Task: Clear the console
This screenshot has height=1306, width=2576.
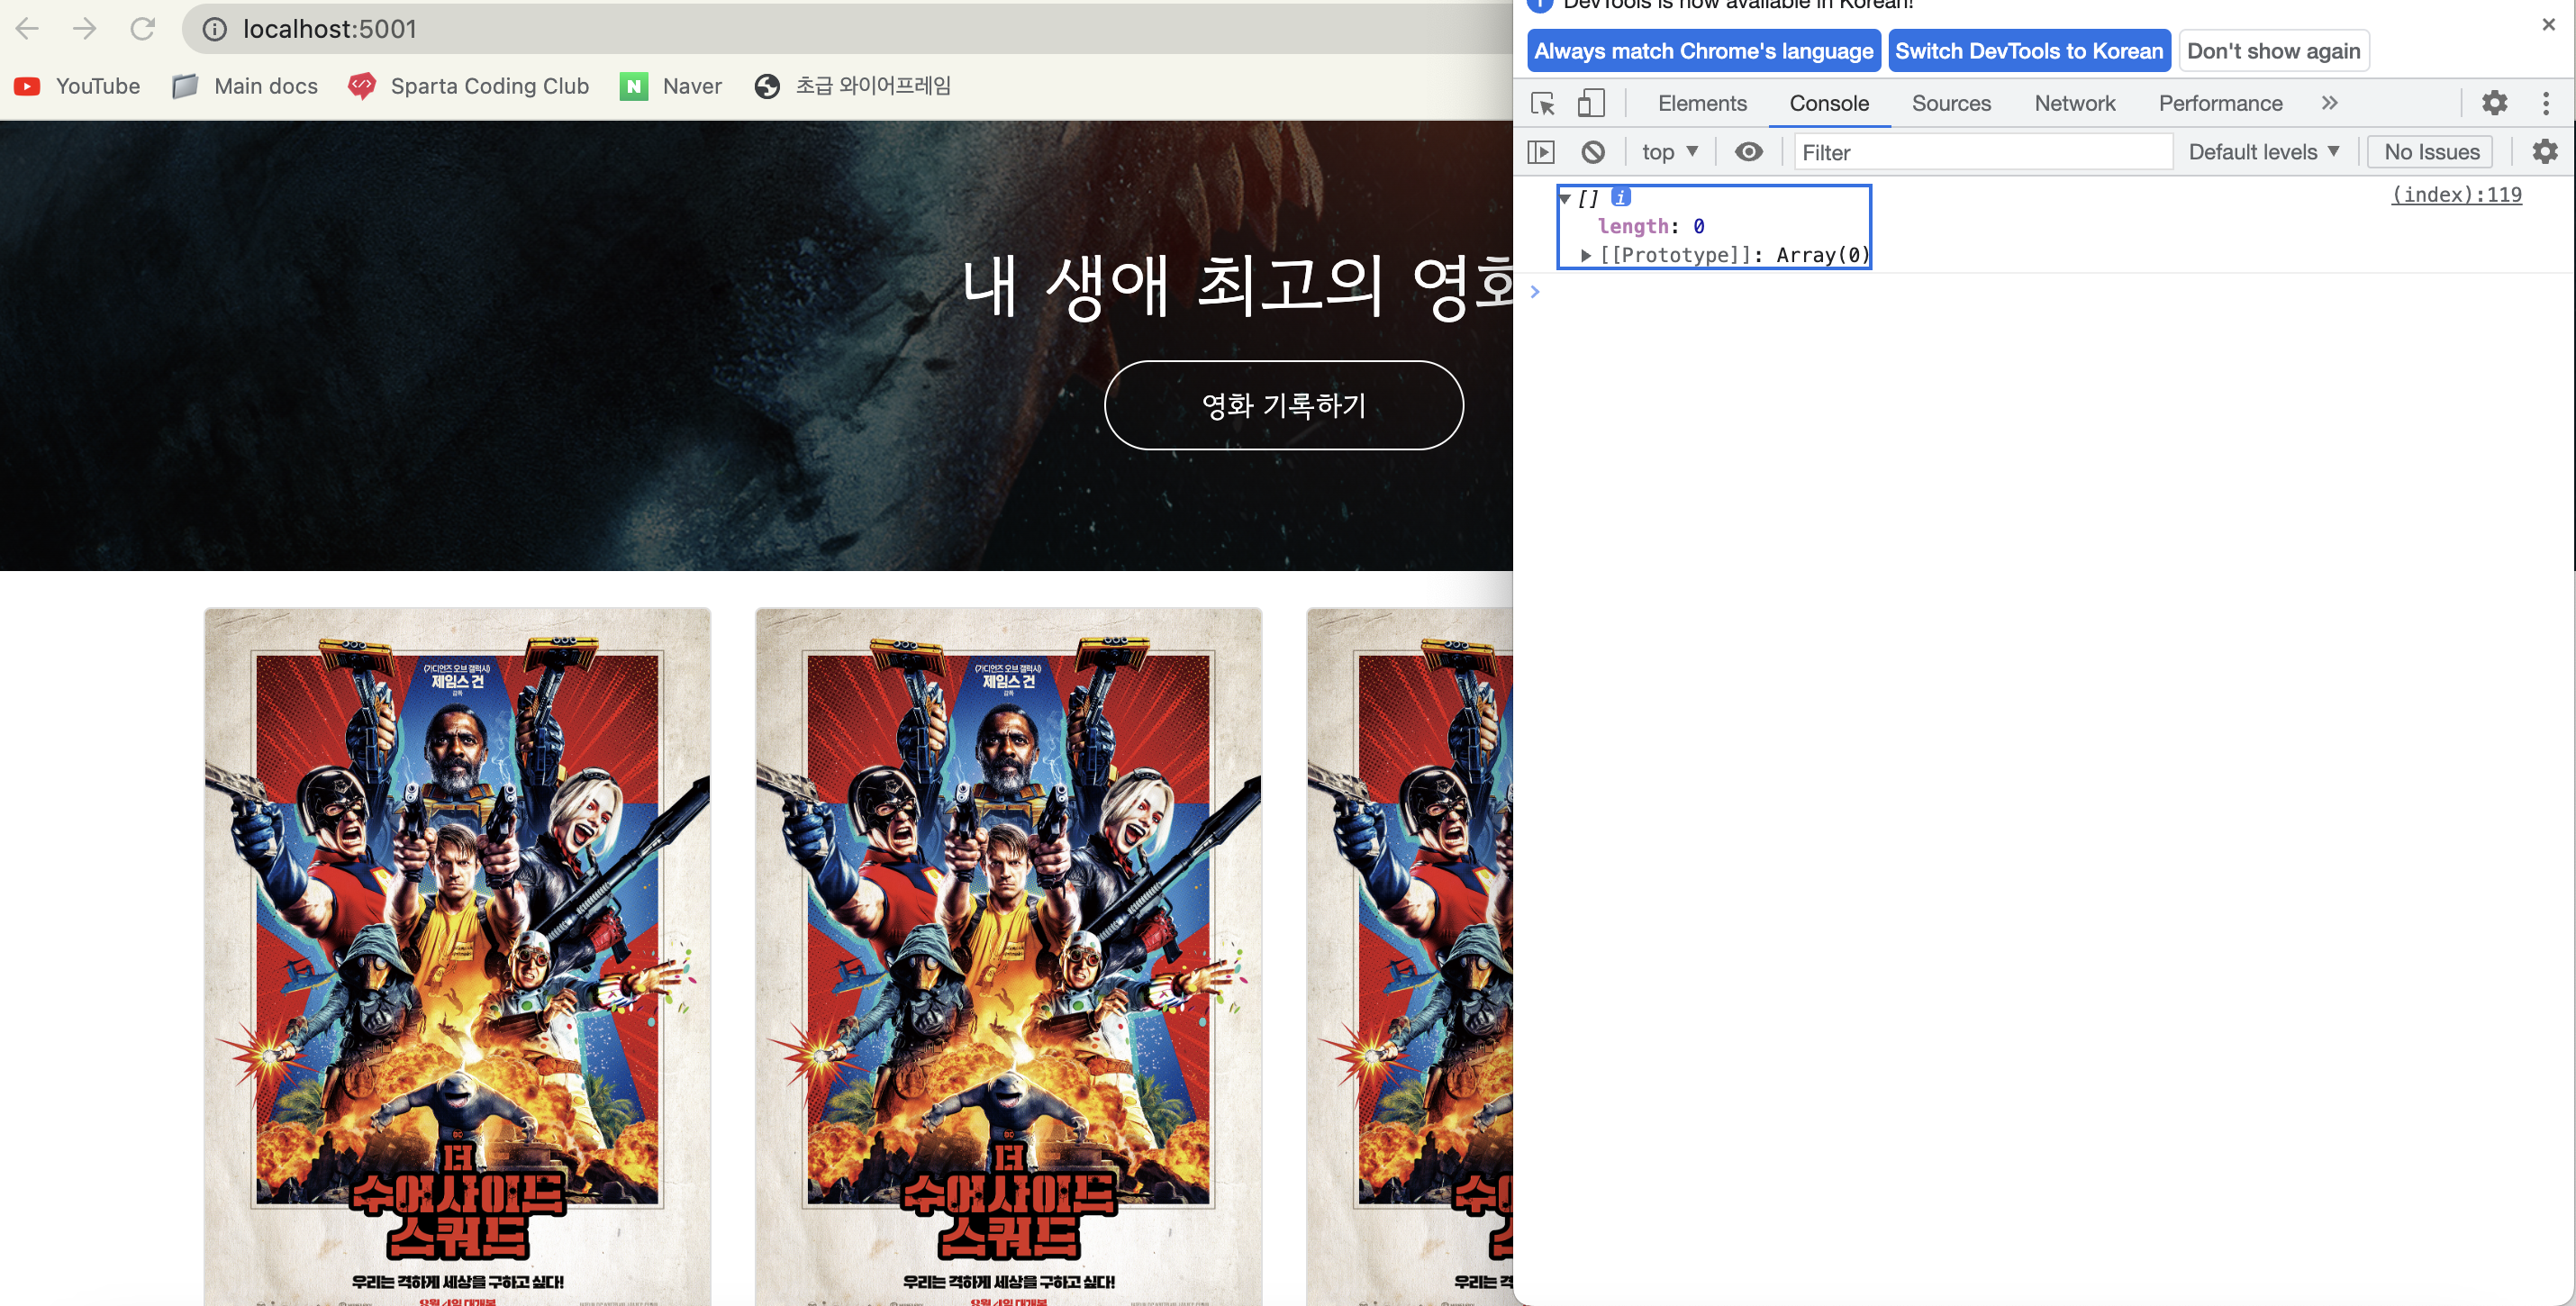Action: pyautogui.click(x=1593, y=152)
